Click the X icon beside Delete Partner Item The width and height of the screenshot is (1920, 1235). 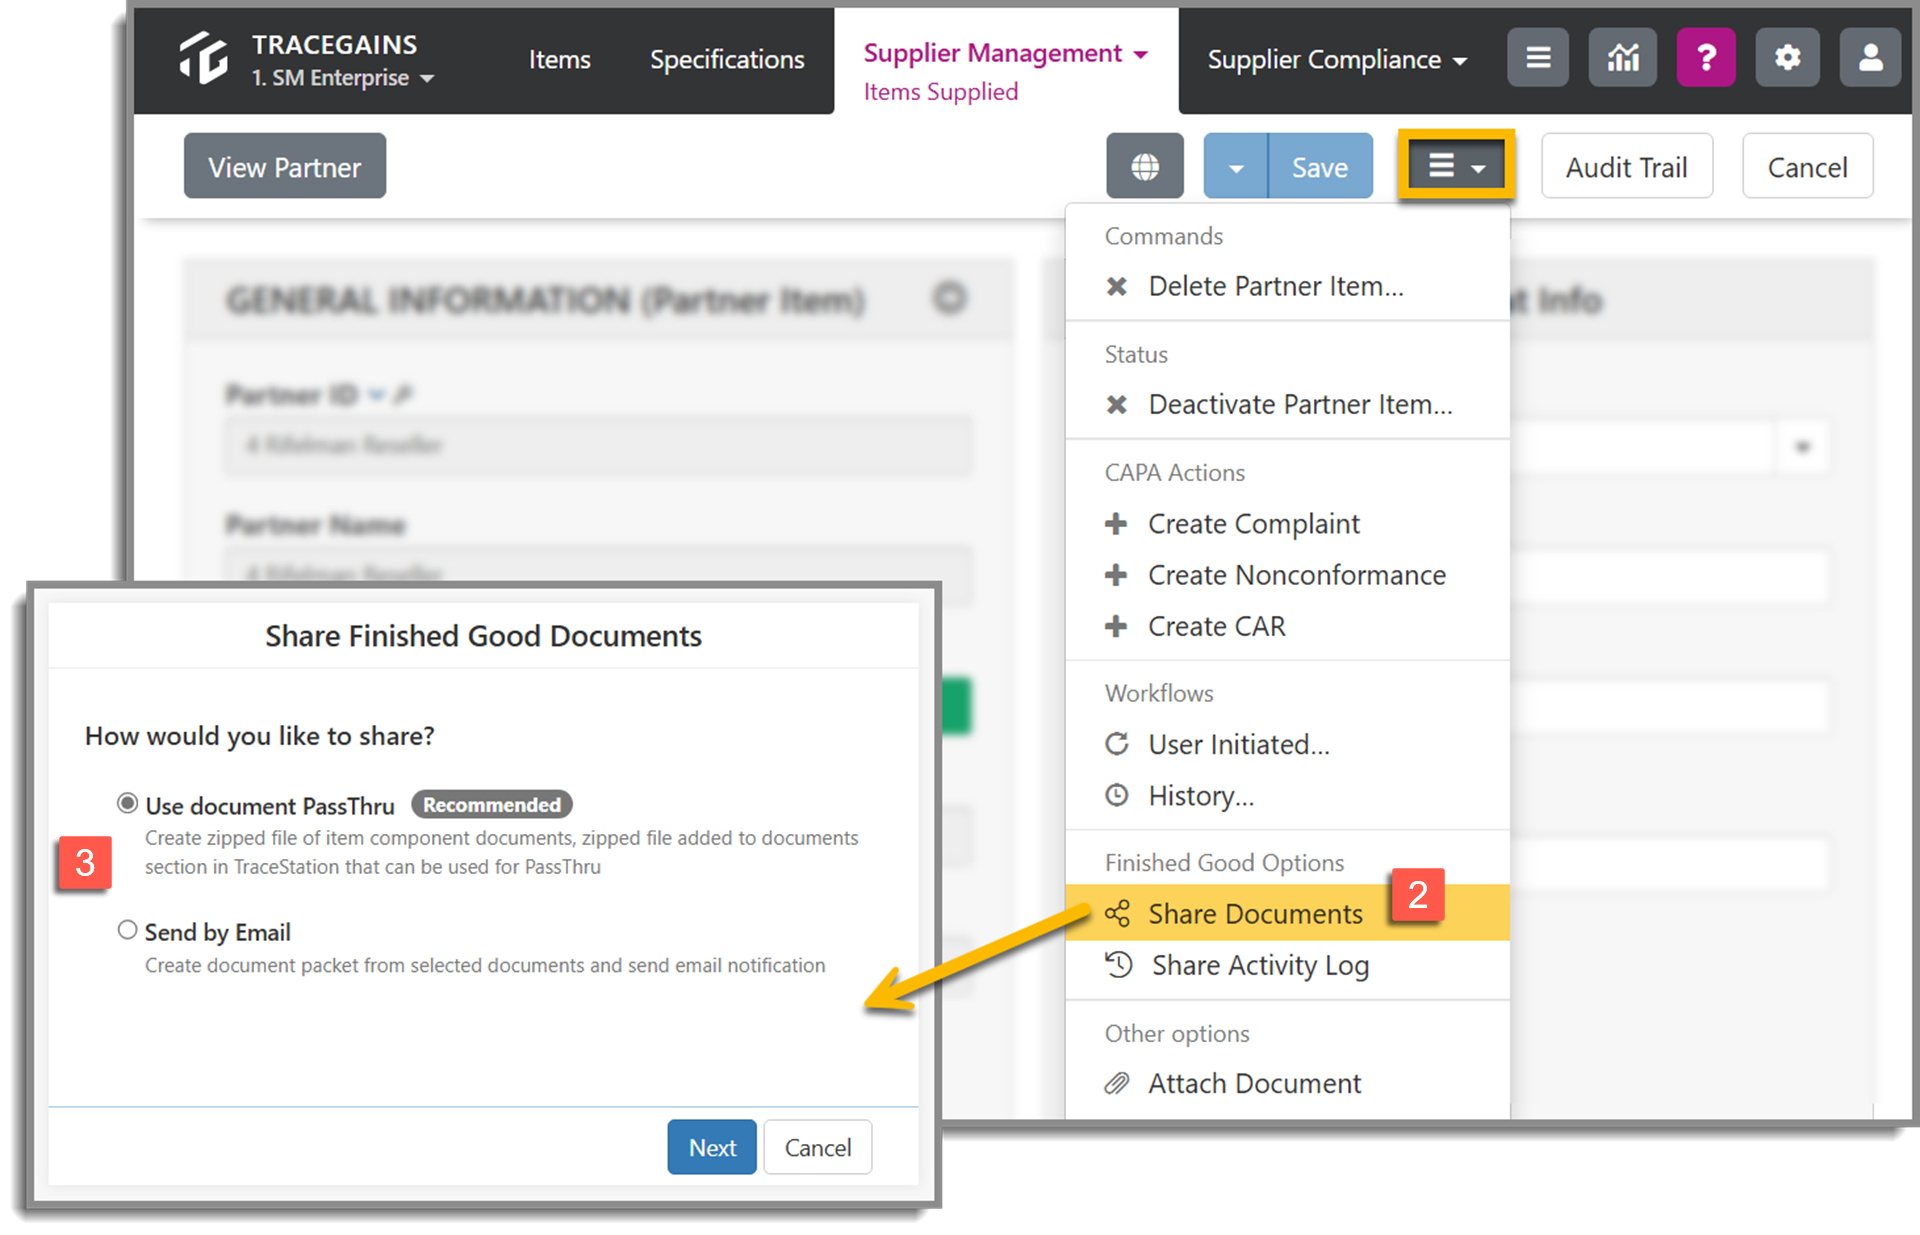(x=1117, y=286)
